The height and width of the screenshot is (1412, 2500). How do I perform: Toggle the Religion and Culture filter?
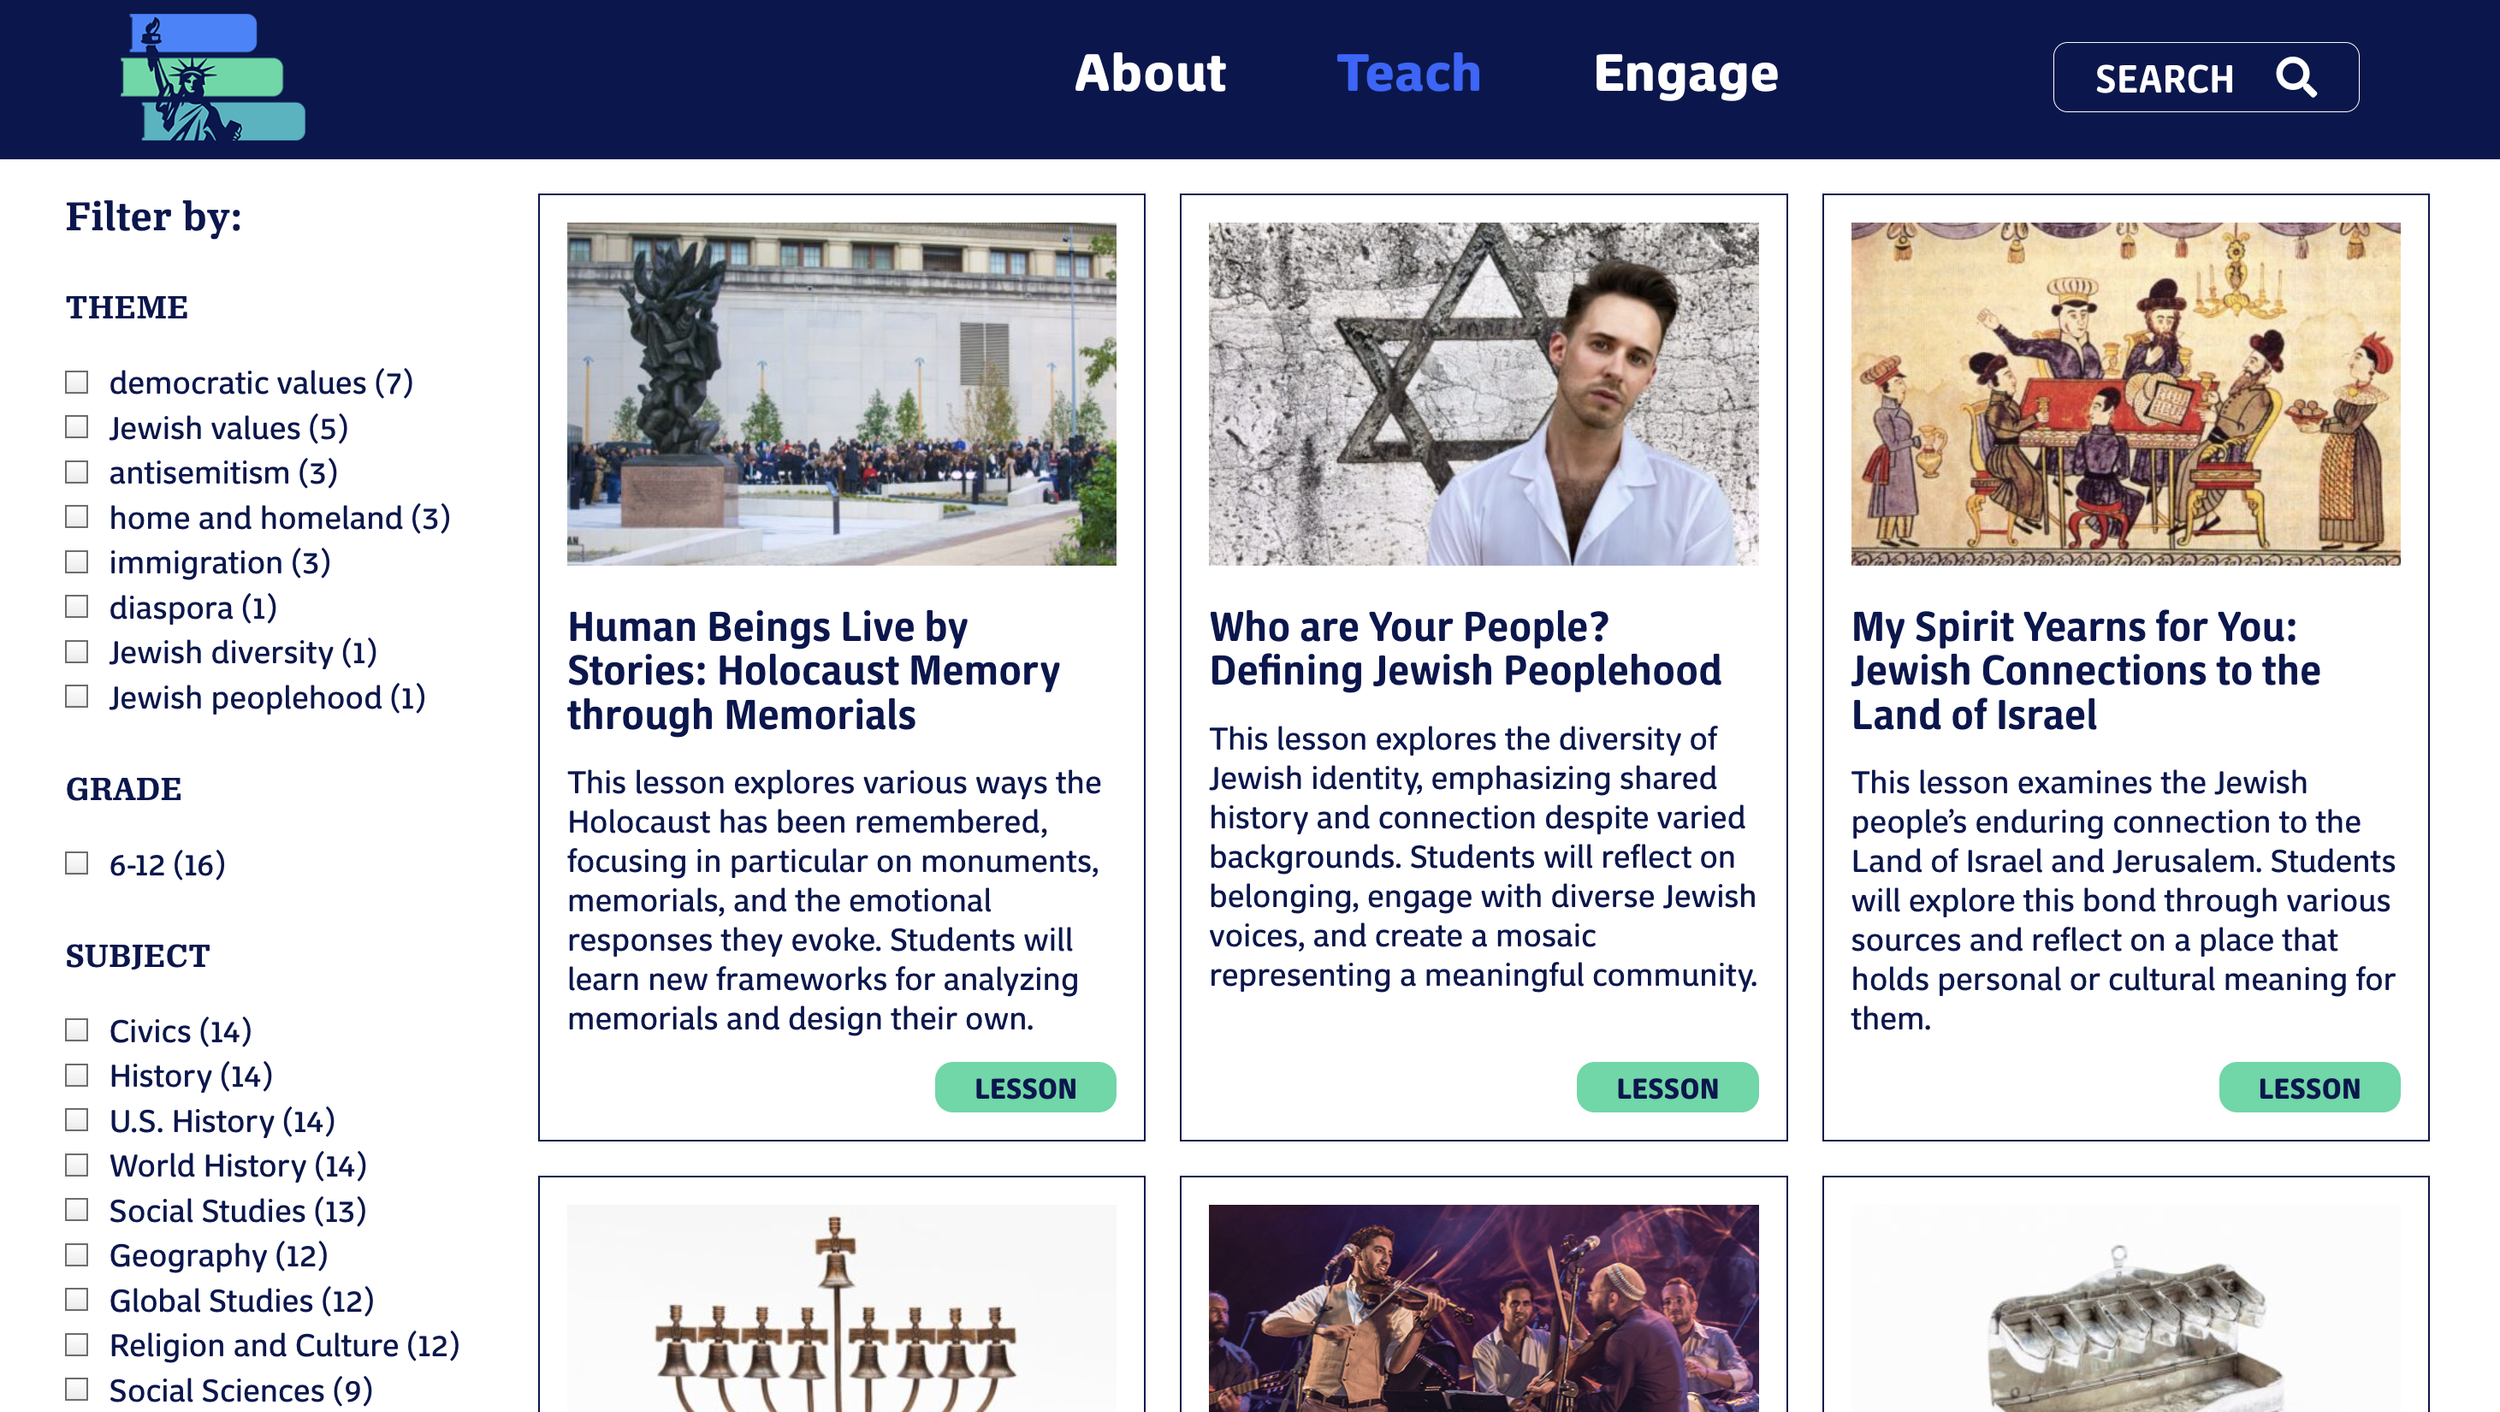[77, 1345]
